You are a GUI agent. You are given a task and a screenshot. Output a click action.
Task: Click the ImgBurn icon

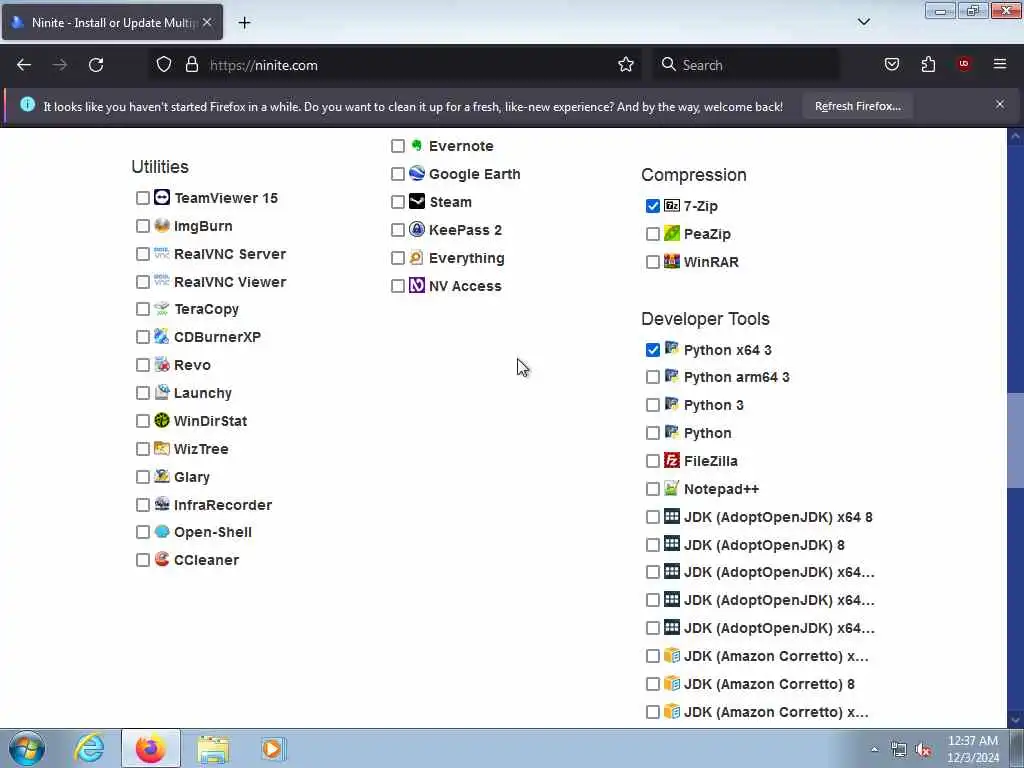click(162, 225)
